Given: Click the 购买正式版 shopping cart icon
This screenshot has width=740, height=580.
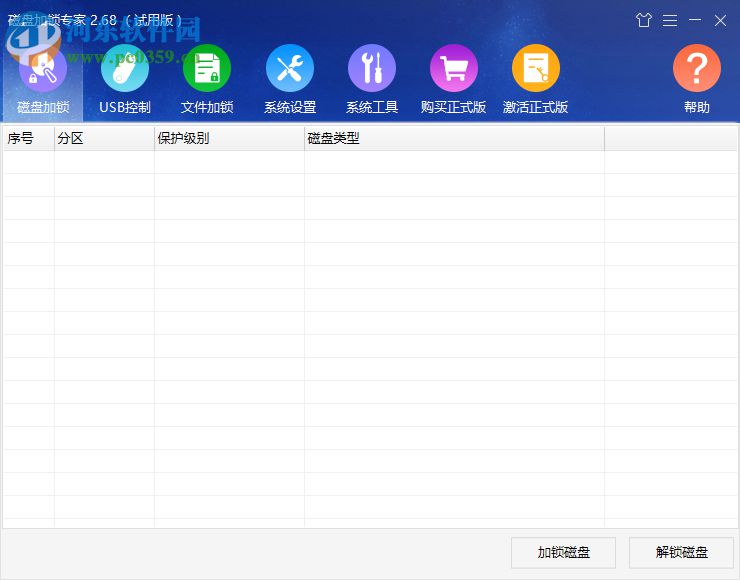Looking at the screenshot, I should click(x=454, y=68).
